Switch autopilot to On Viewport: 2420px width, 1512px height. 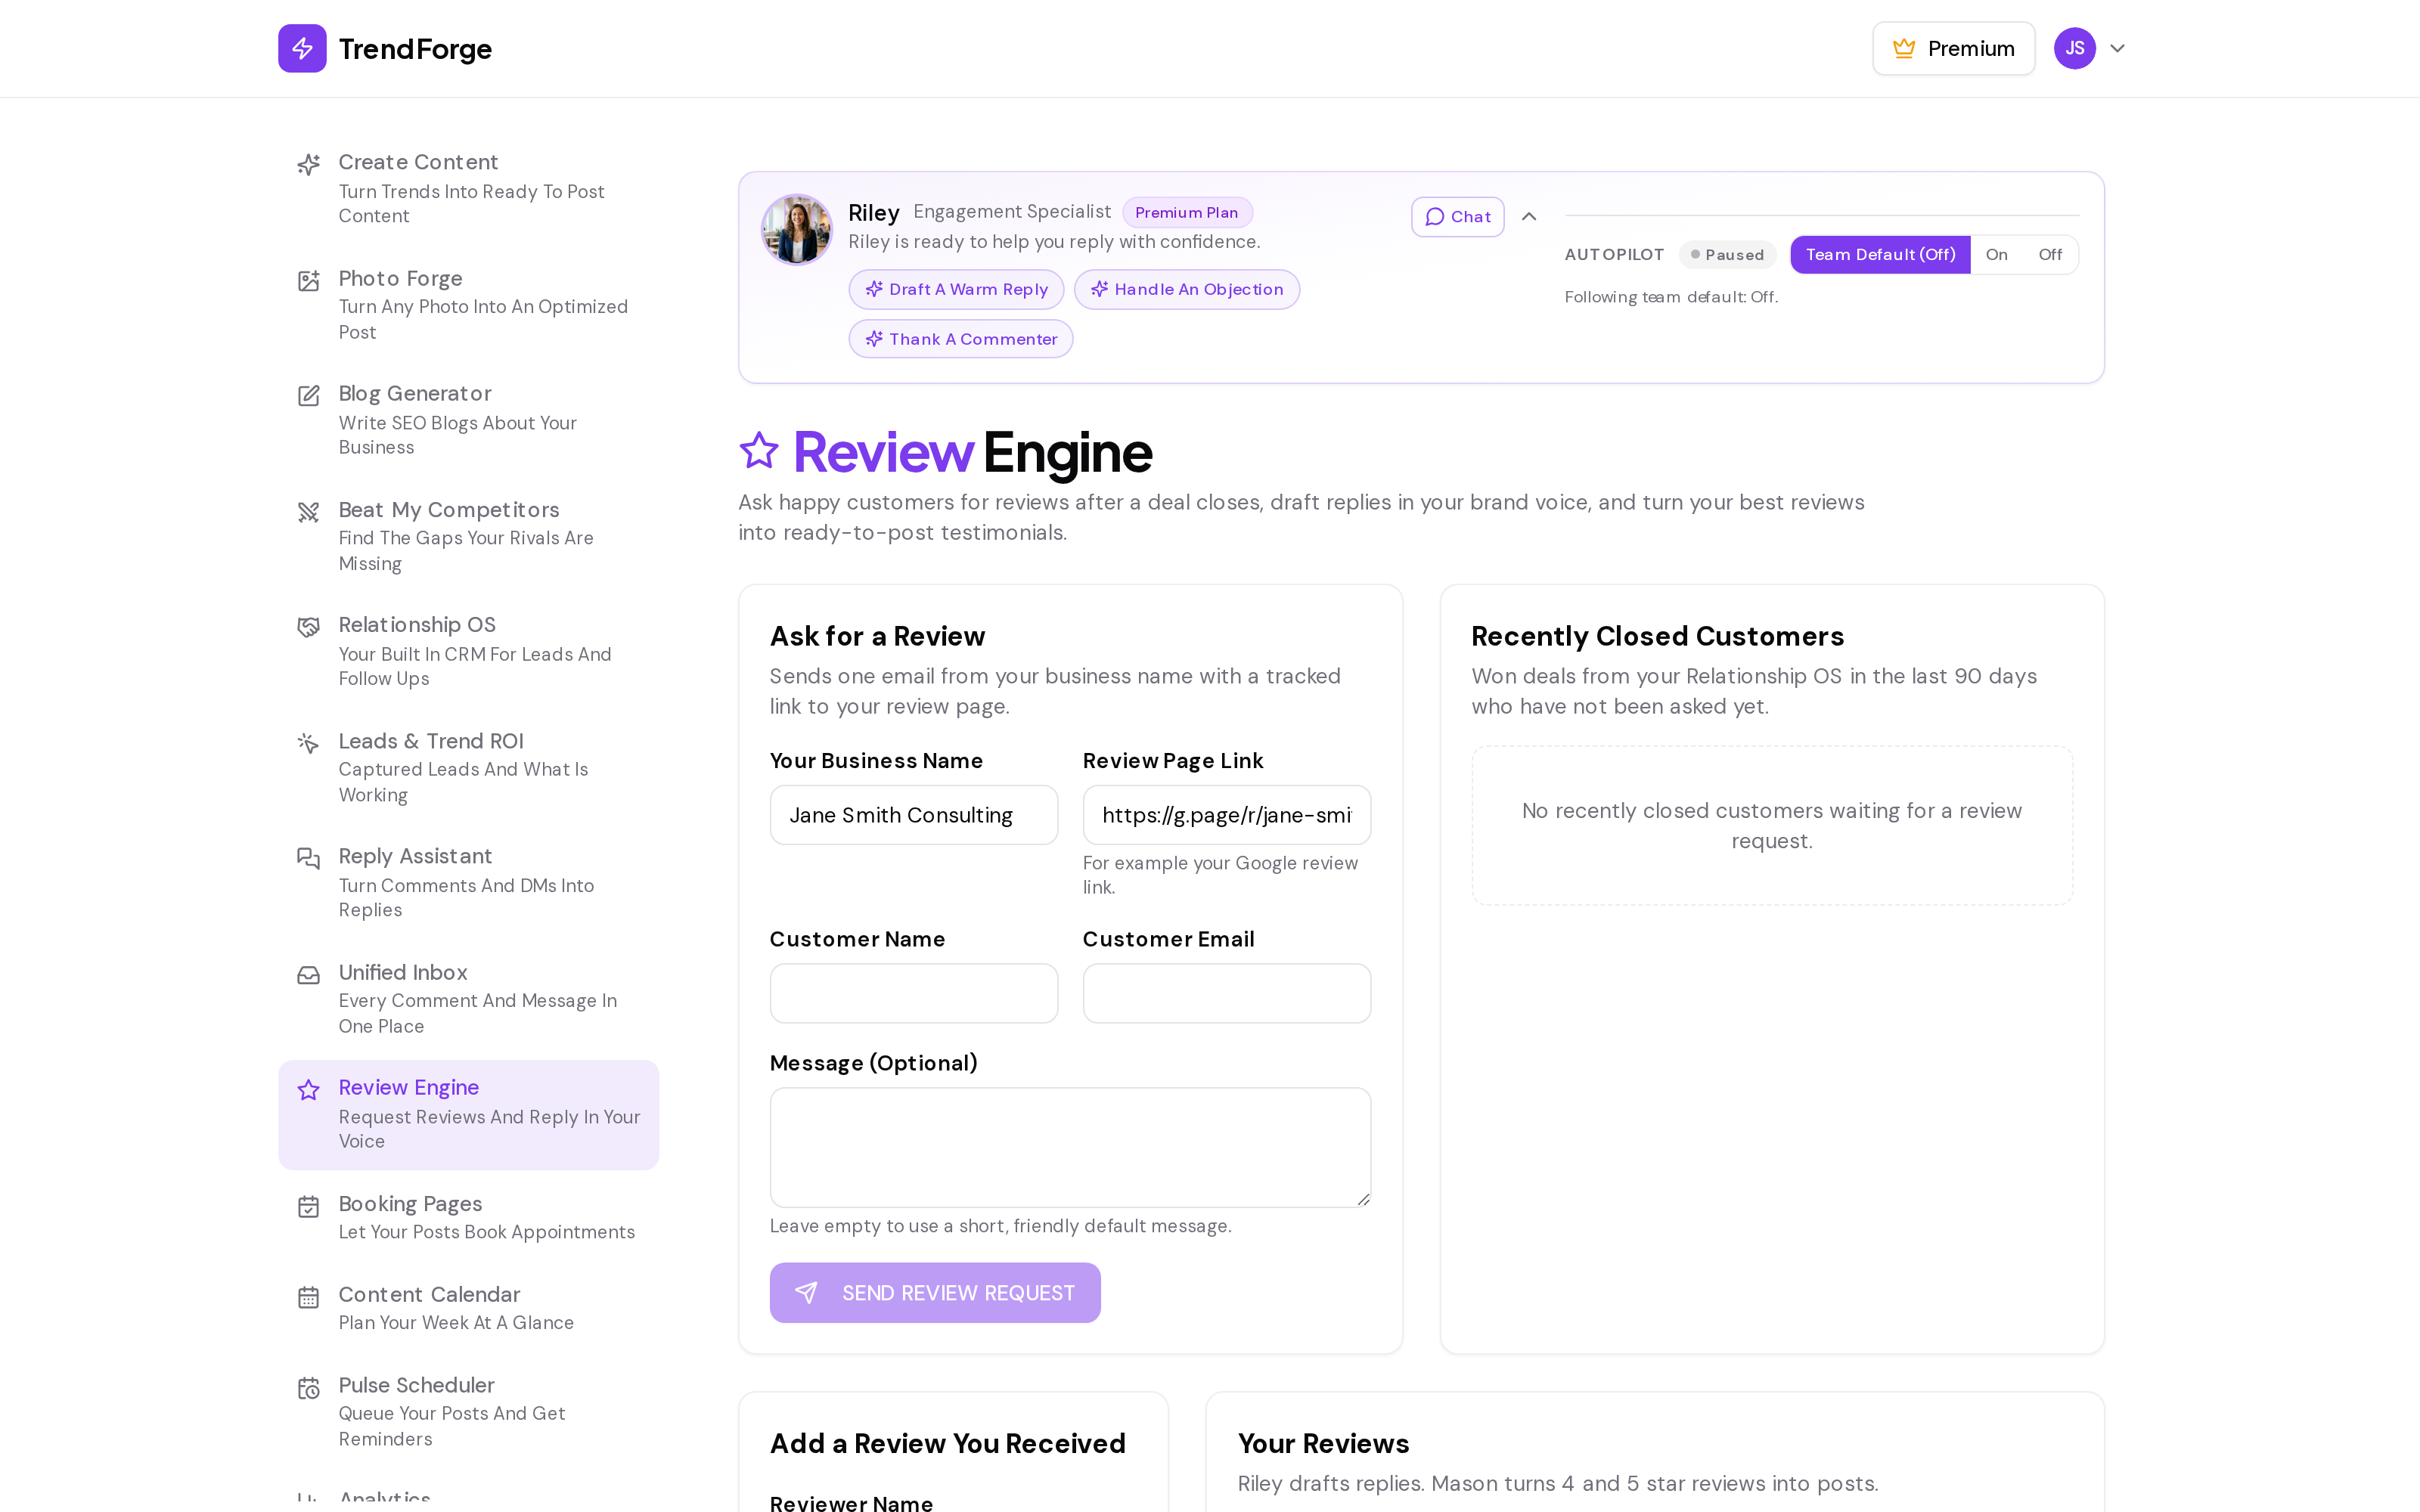click(1996, 255)
